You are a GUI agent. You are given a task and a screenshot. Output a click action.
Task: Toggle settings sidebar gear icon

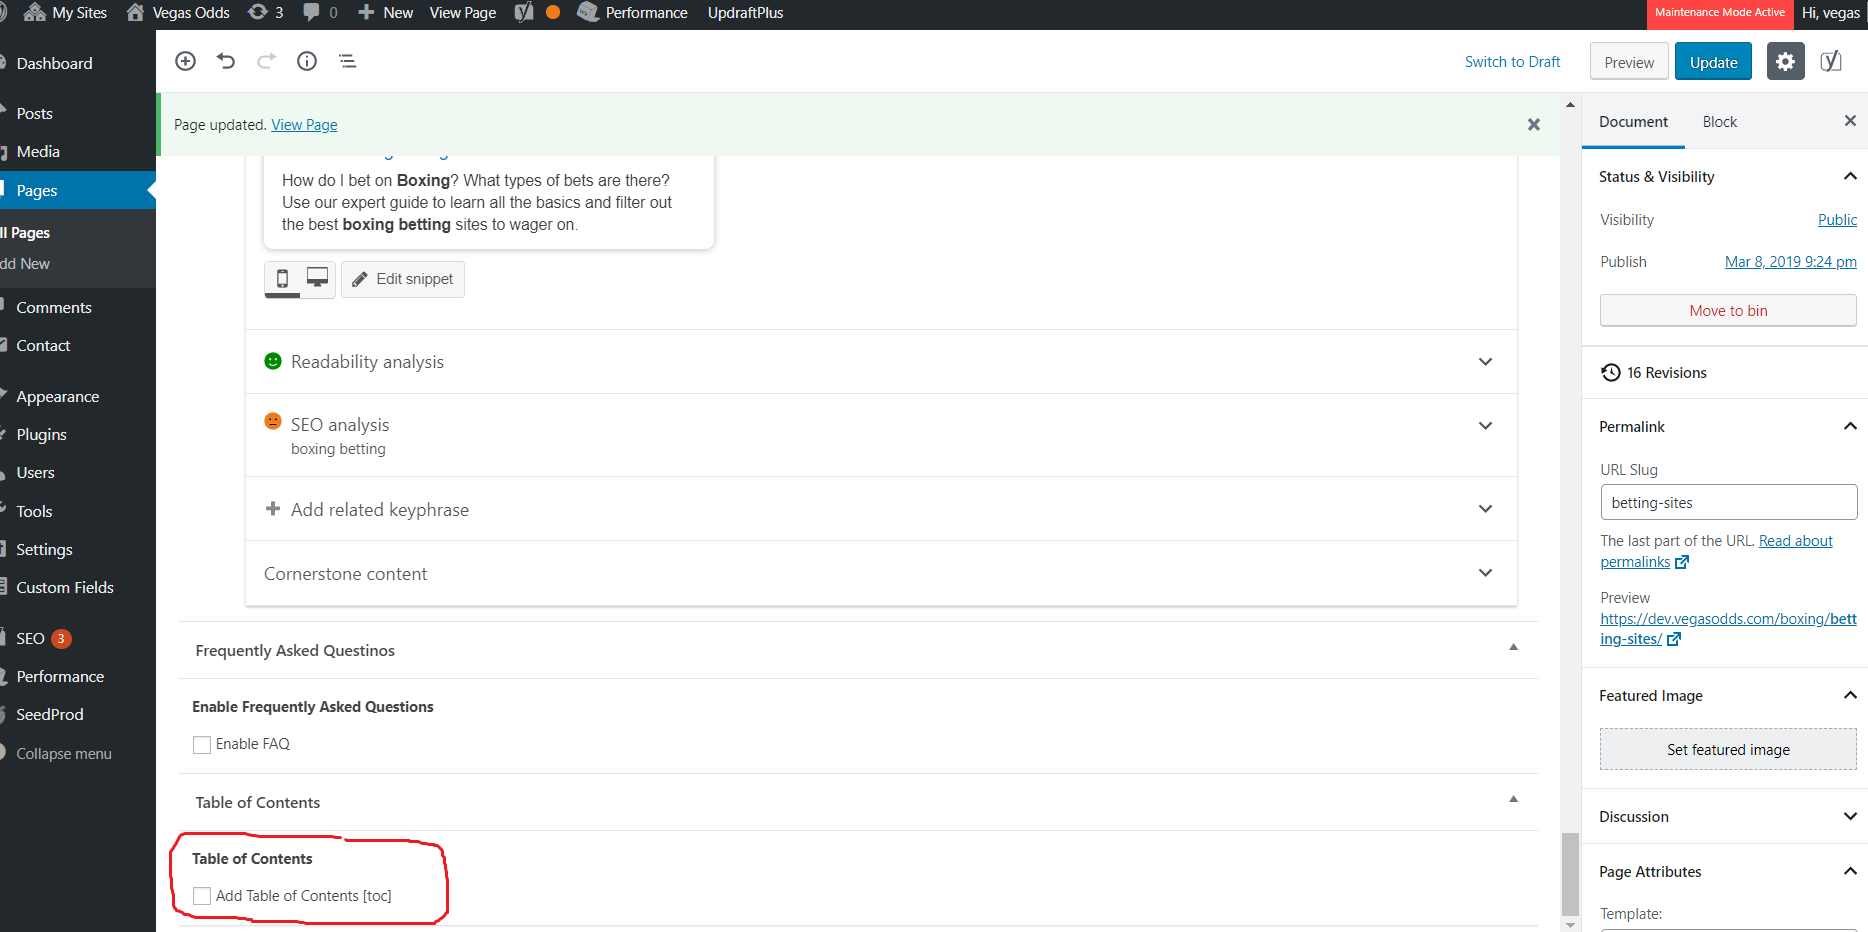click(1785, 62)
